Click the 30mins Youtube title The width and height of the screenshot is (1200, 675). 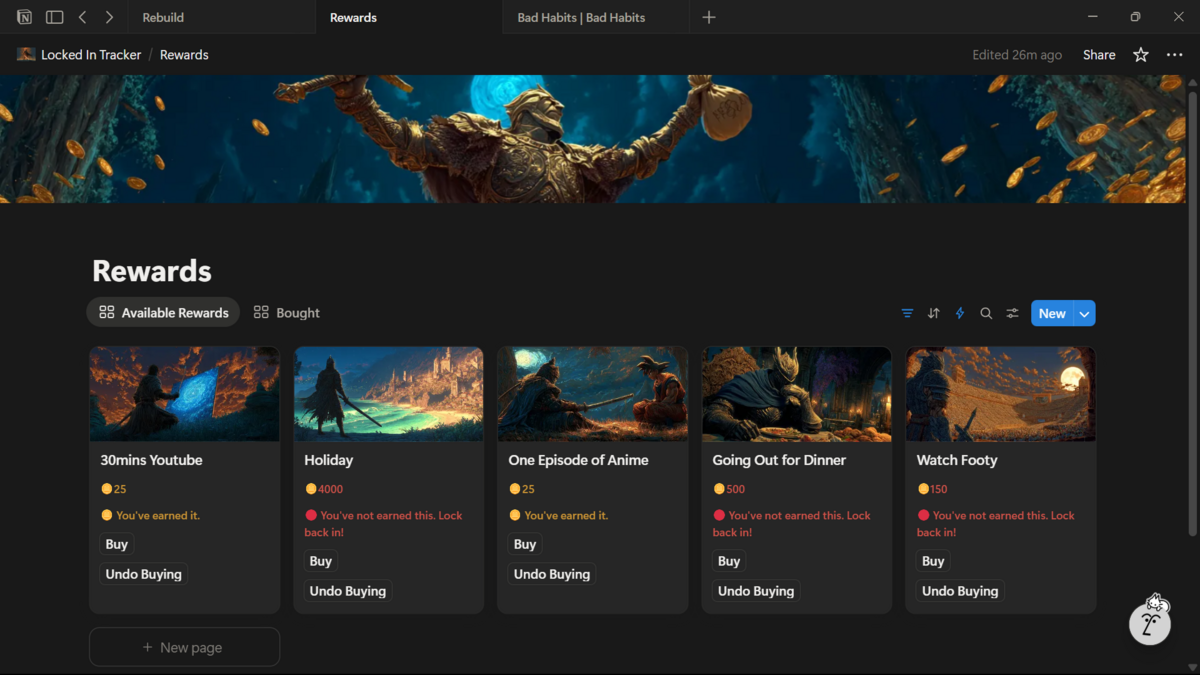151,460
